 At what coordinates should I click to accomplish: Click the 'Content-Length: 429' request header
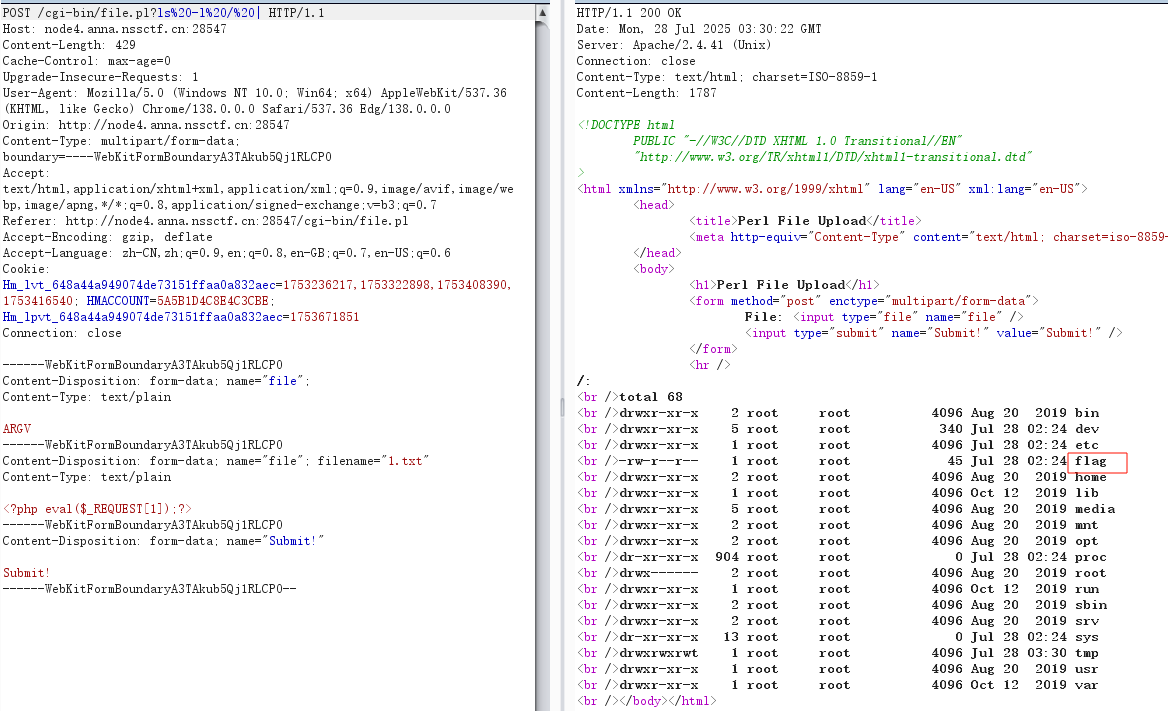click(x=69, y=45)
